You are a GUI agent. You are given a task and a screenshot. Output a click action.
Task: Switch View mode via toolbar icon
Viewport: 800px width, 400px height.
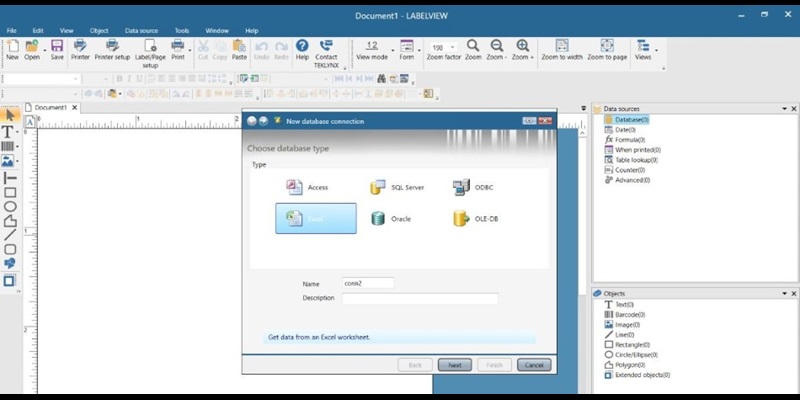[x=372, y=49]
